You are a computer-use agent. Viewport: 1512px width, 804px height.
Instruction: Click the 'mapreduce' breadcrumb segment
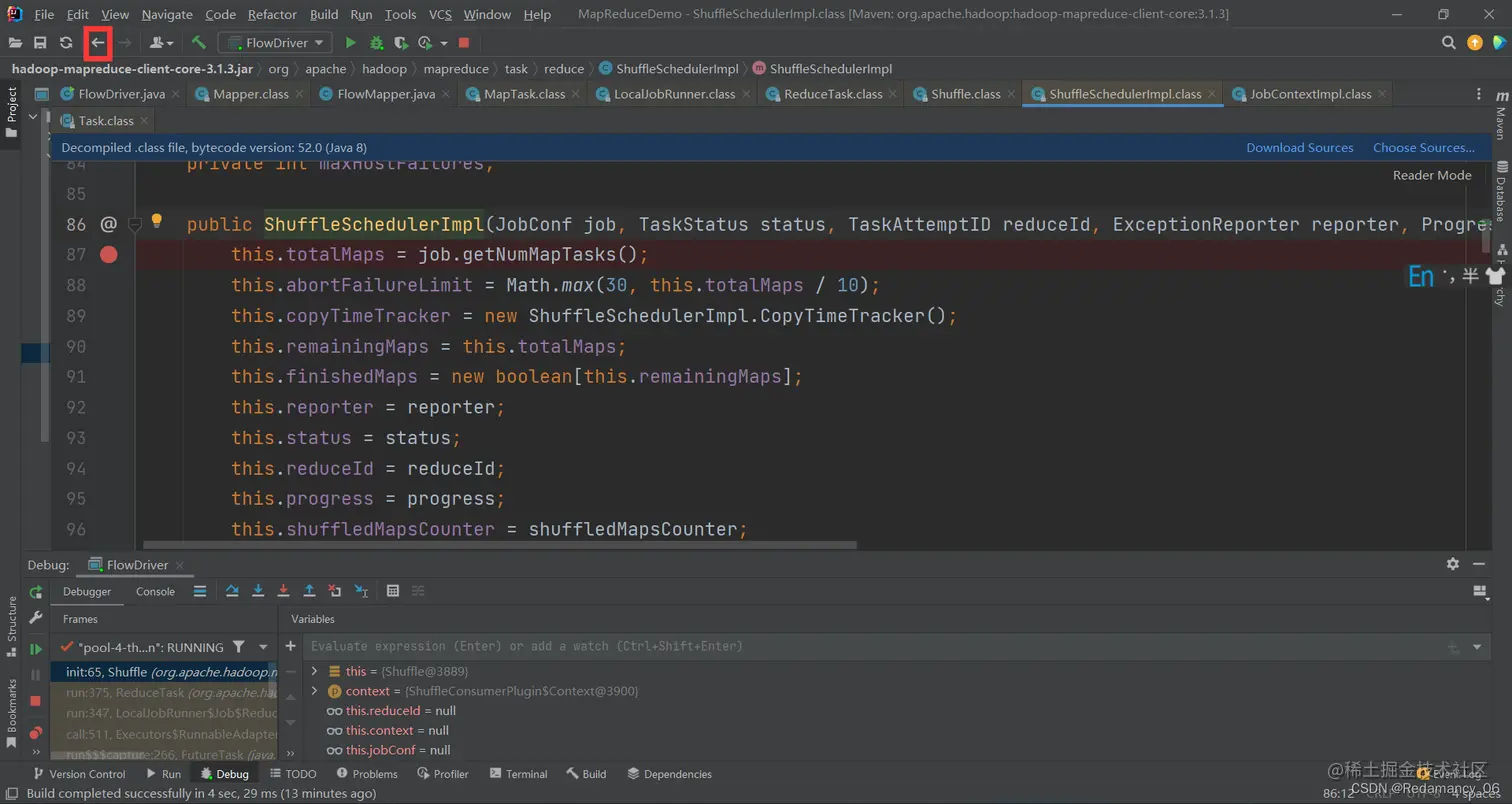coord(456,69)
